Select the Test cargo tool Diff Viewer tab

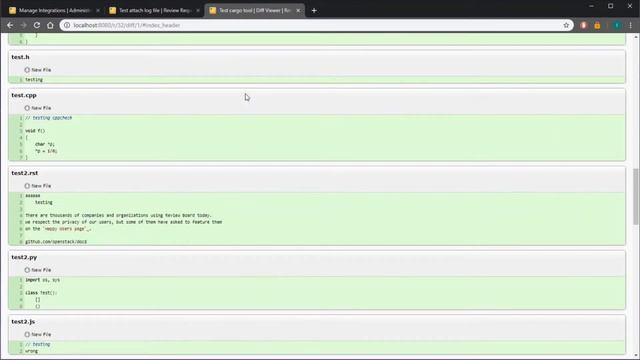coord(254,11)
